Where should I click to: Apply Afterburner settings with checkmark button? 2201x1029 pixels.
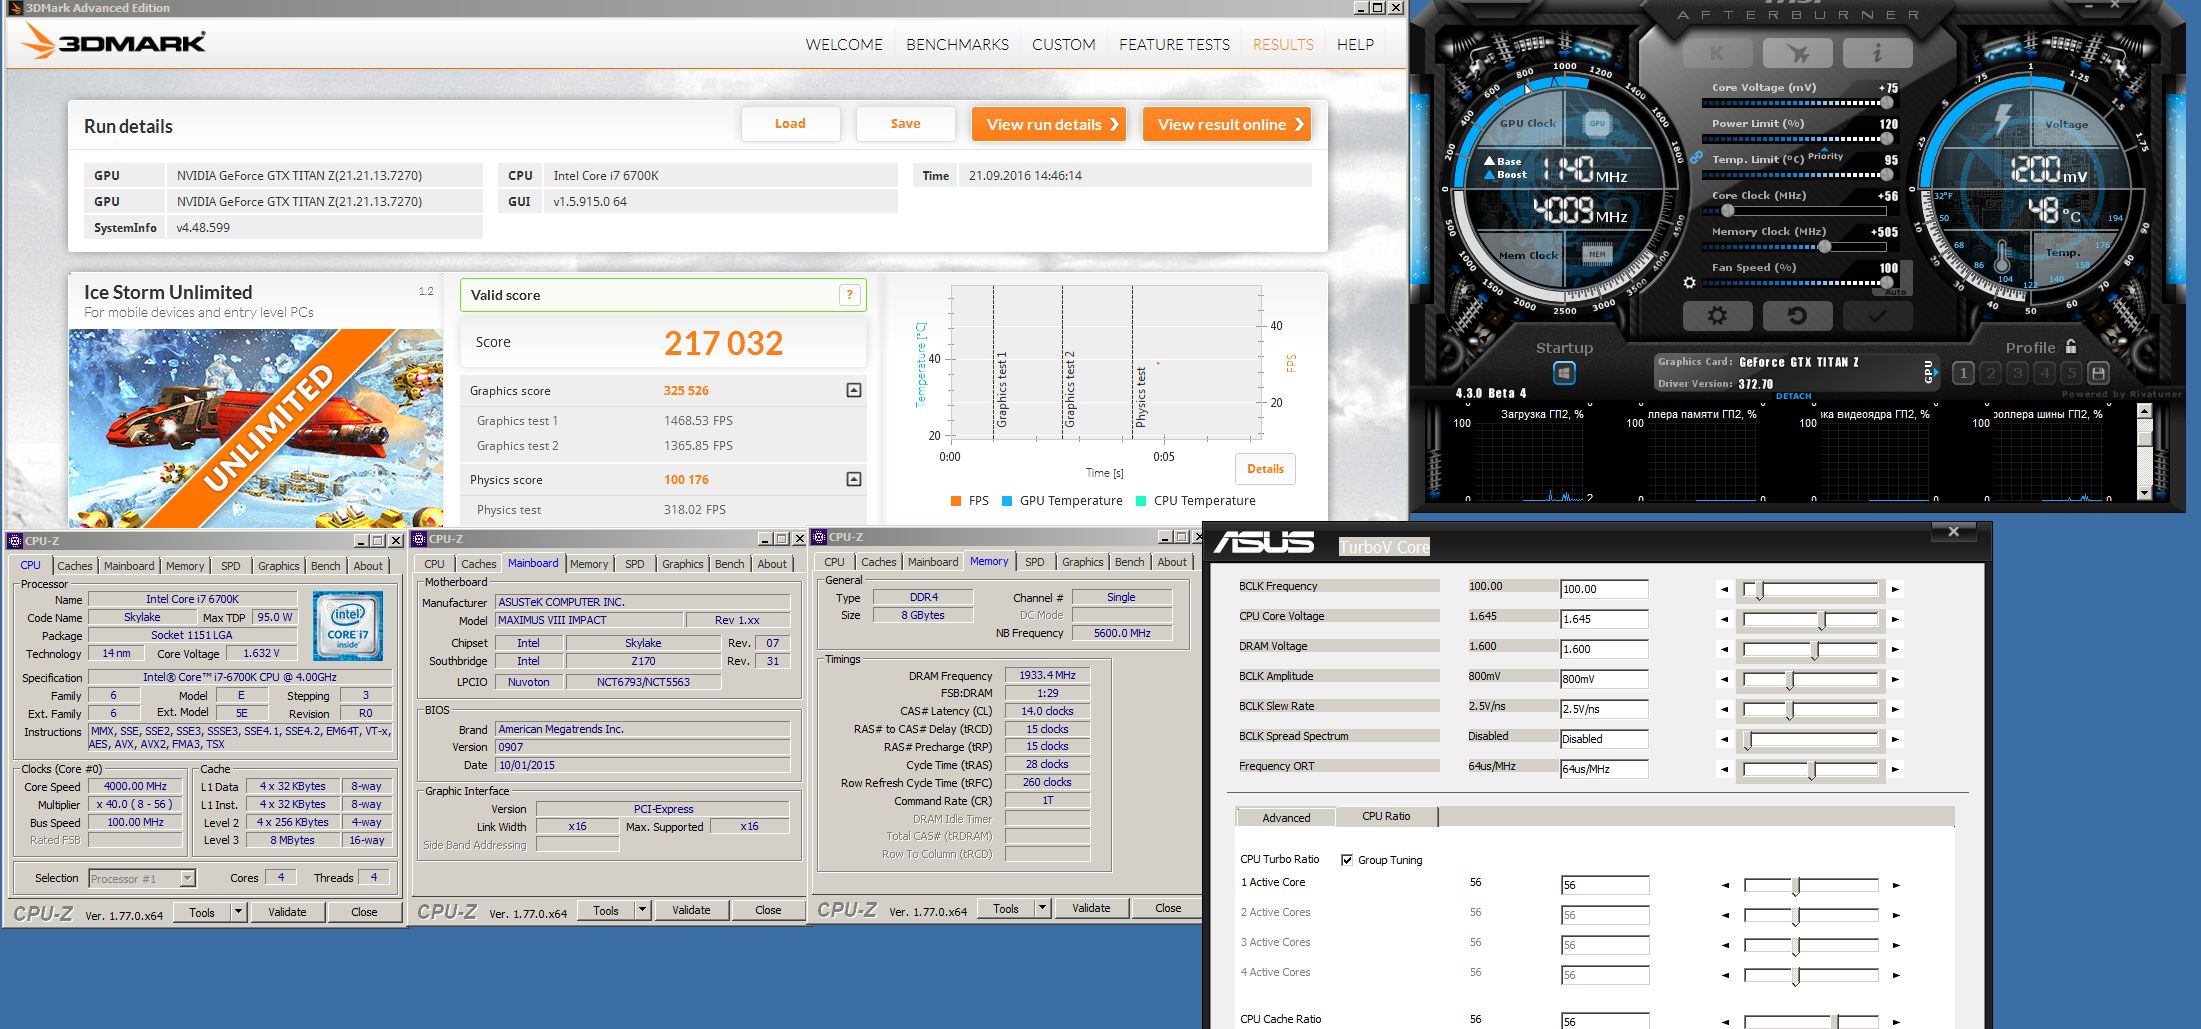pos(1877,316)
